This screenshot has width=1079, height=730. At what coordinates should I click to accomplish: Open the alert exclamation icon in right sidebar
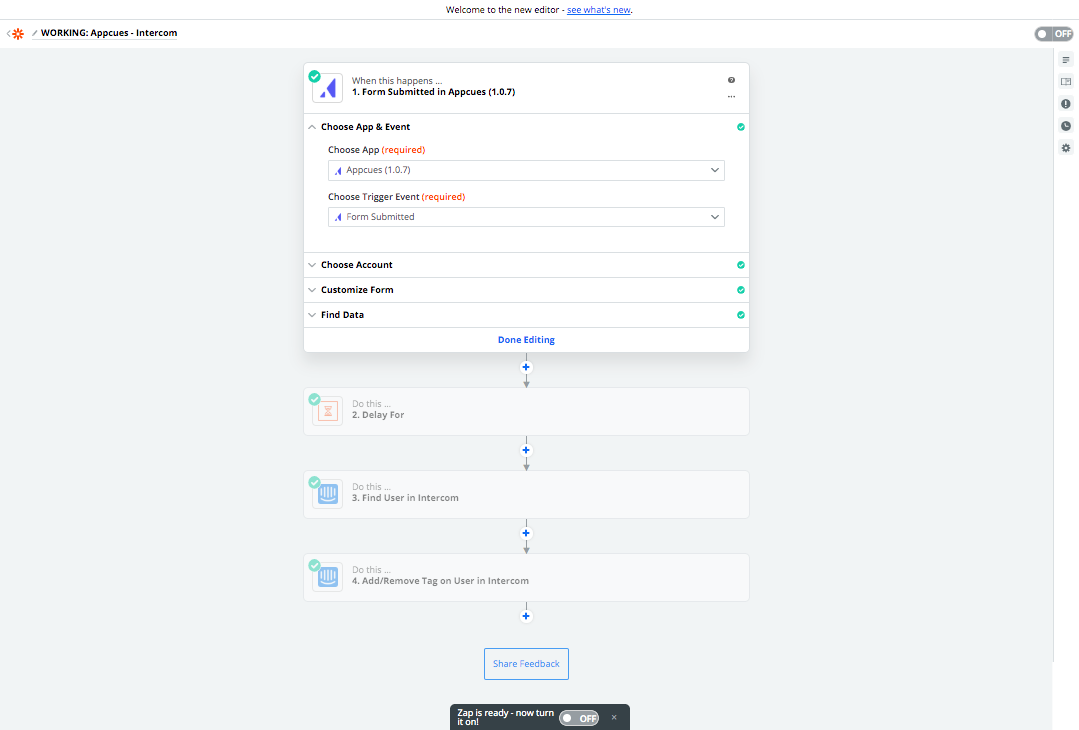(x=1065, y=104)
